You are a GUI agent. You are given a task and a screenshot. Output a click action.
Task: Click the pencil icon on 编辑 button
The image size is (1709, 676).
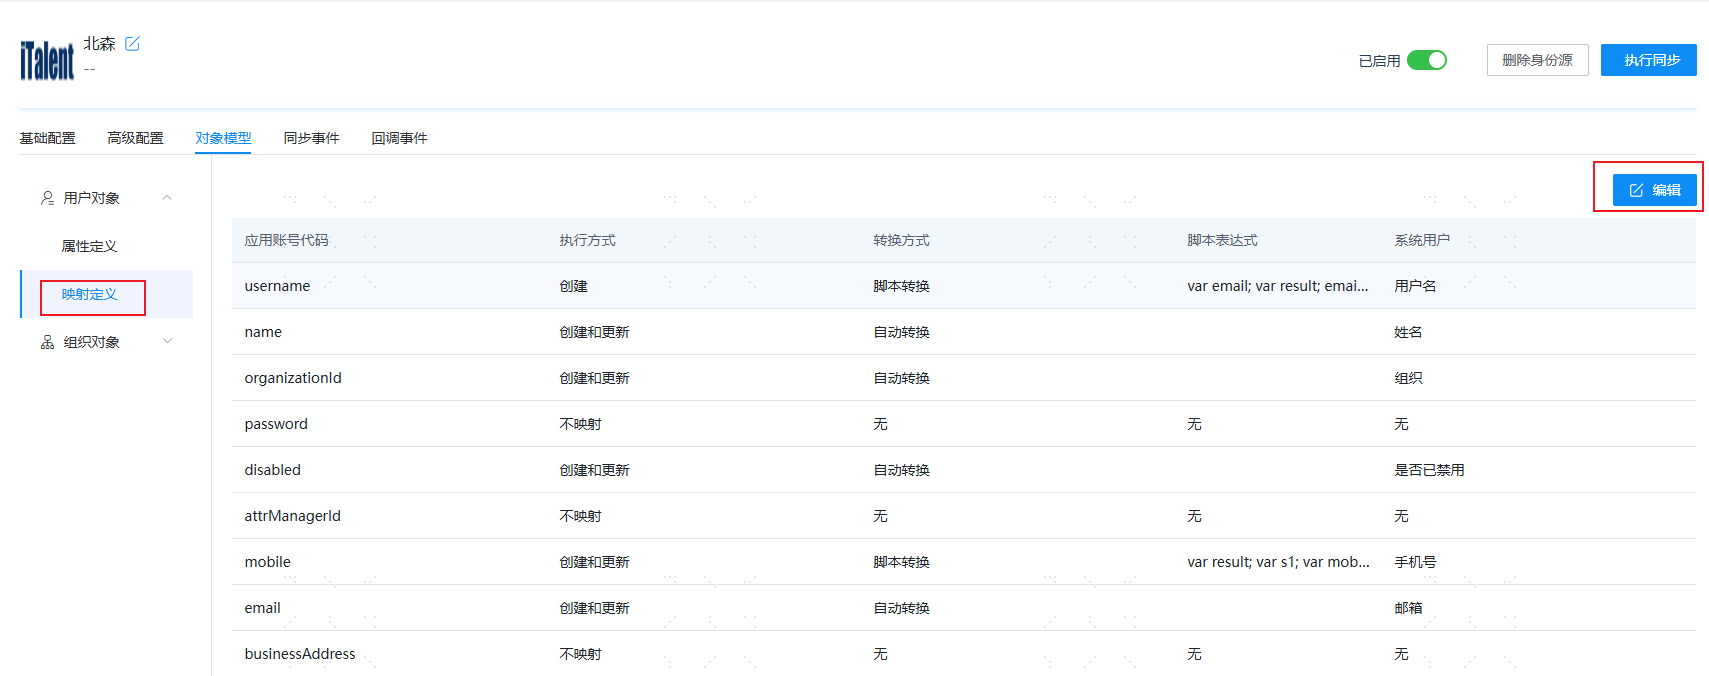tap(1636, 190)
